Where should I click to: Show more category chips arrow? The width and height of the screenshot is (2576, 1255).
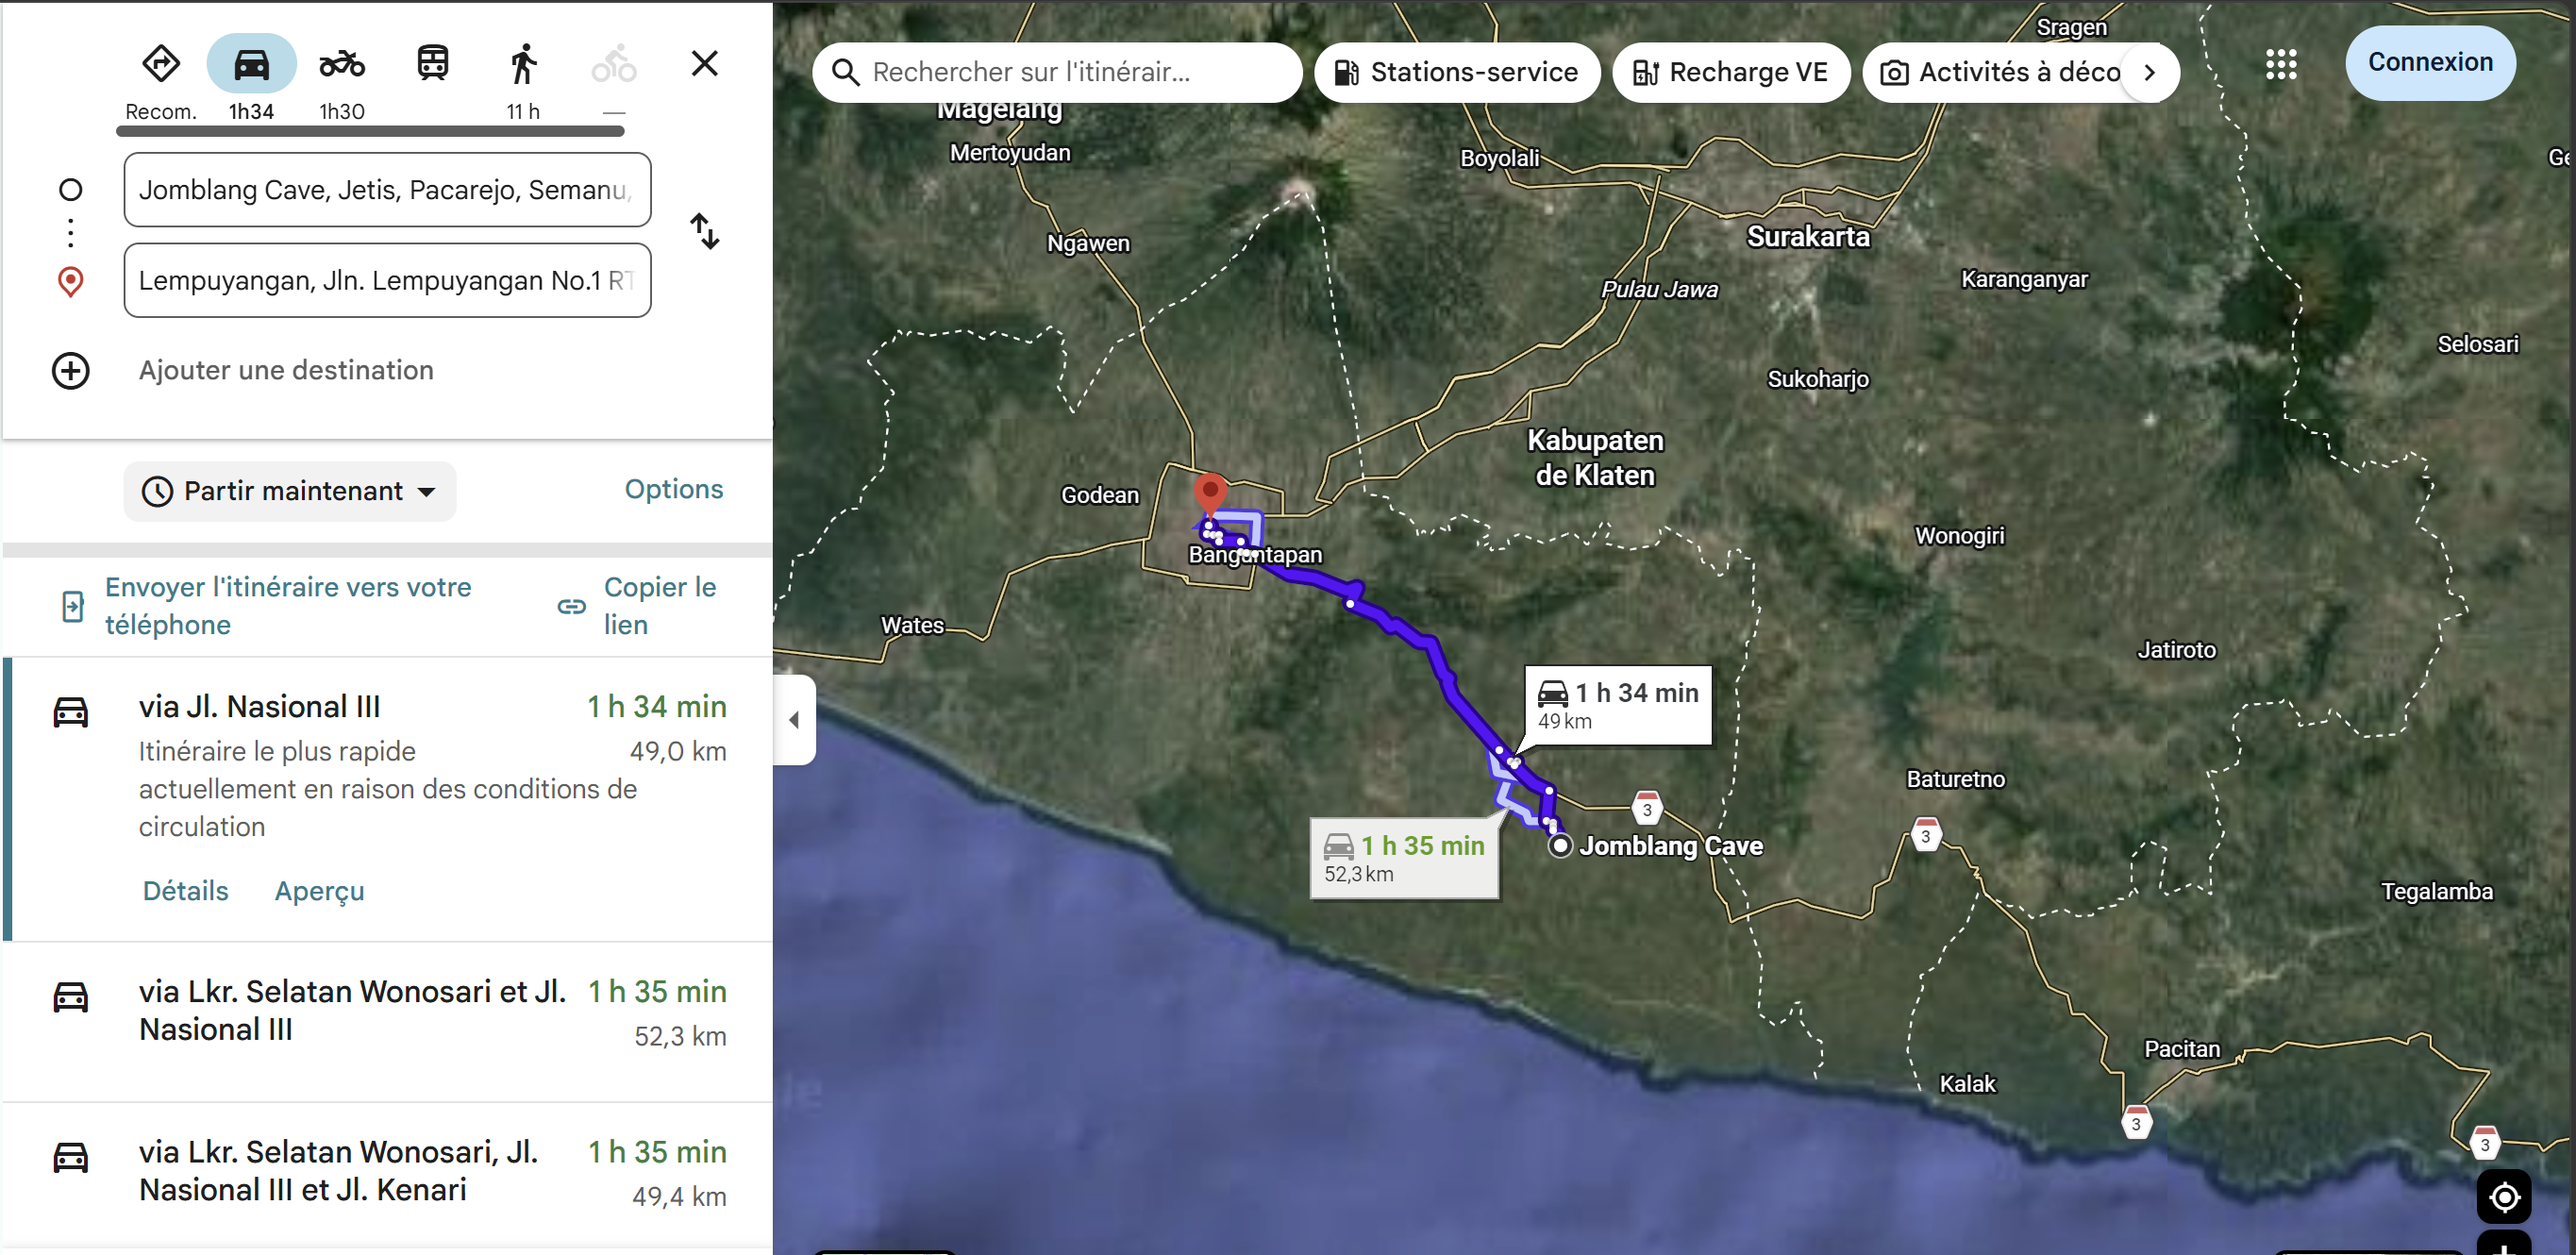pos(2150,72)
